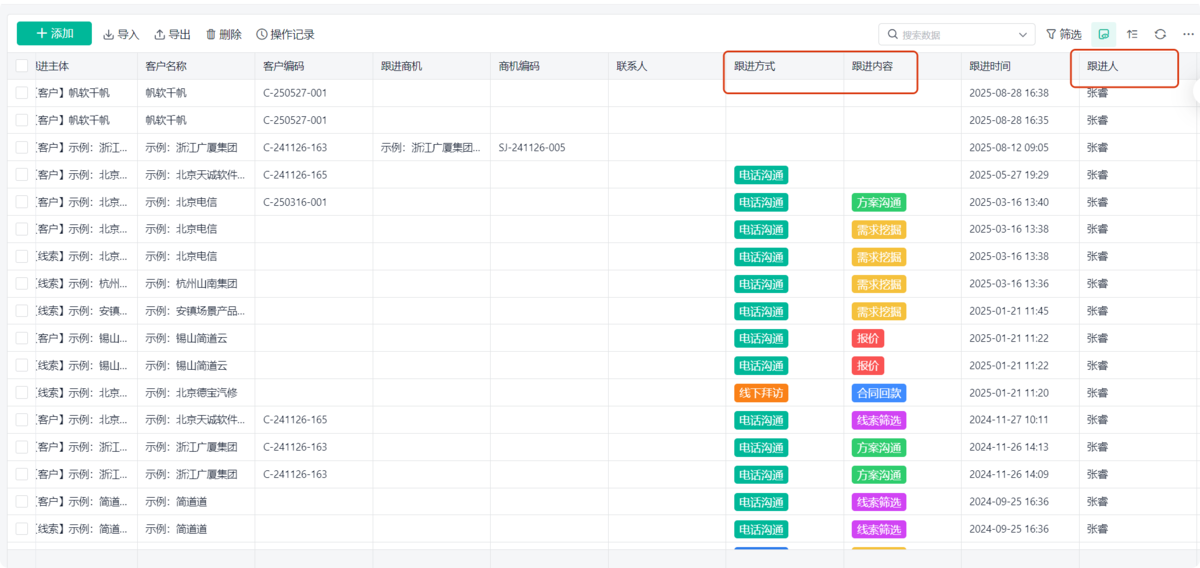Click the orange 线下拜访 tag
This screenshot has height=568, width=1200.
coord(761,393)
